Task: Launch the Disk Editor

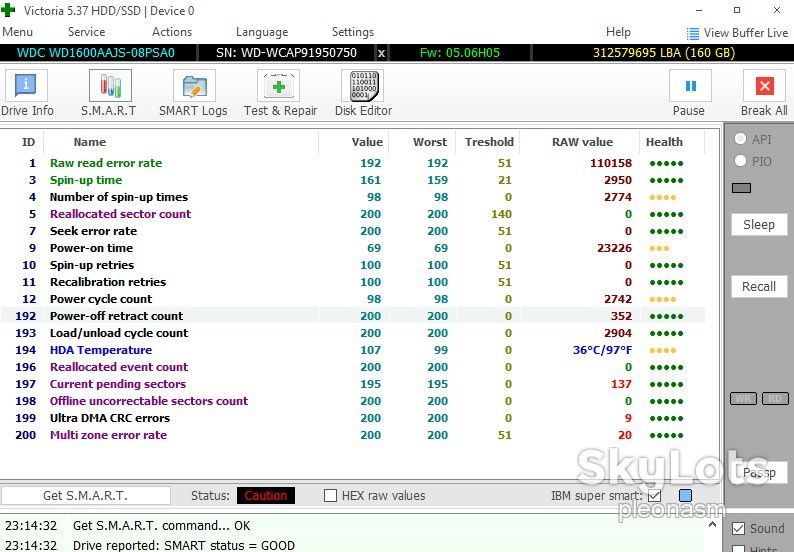Action: pyautogui.click(x=363, y=86)
